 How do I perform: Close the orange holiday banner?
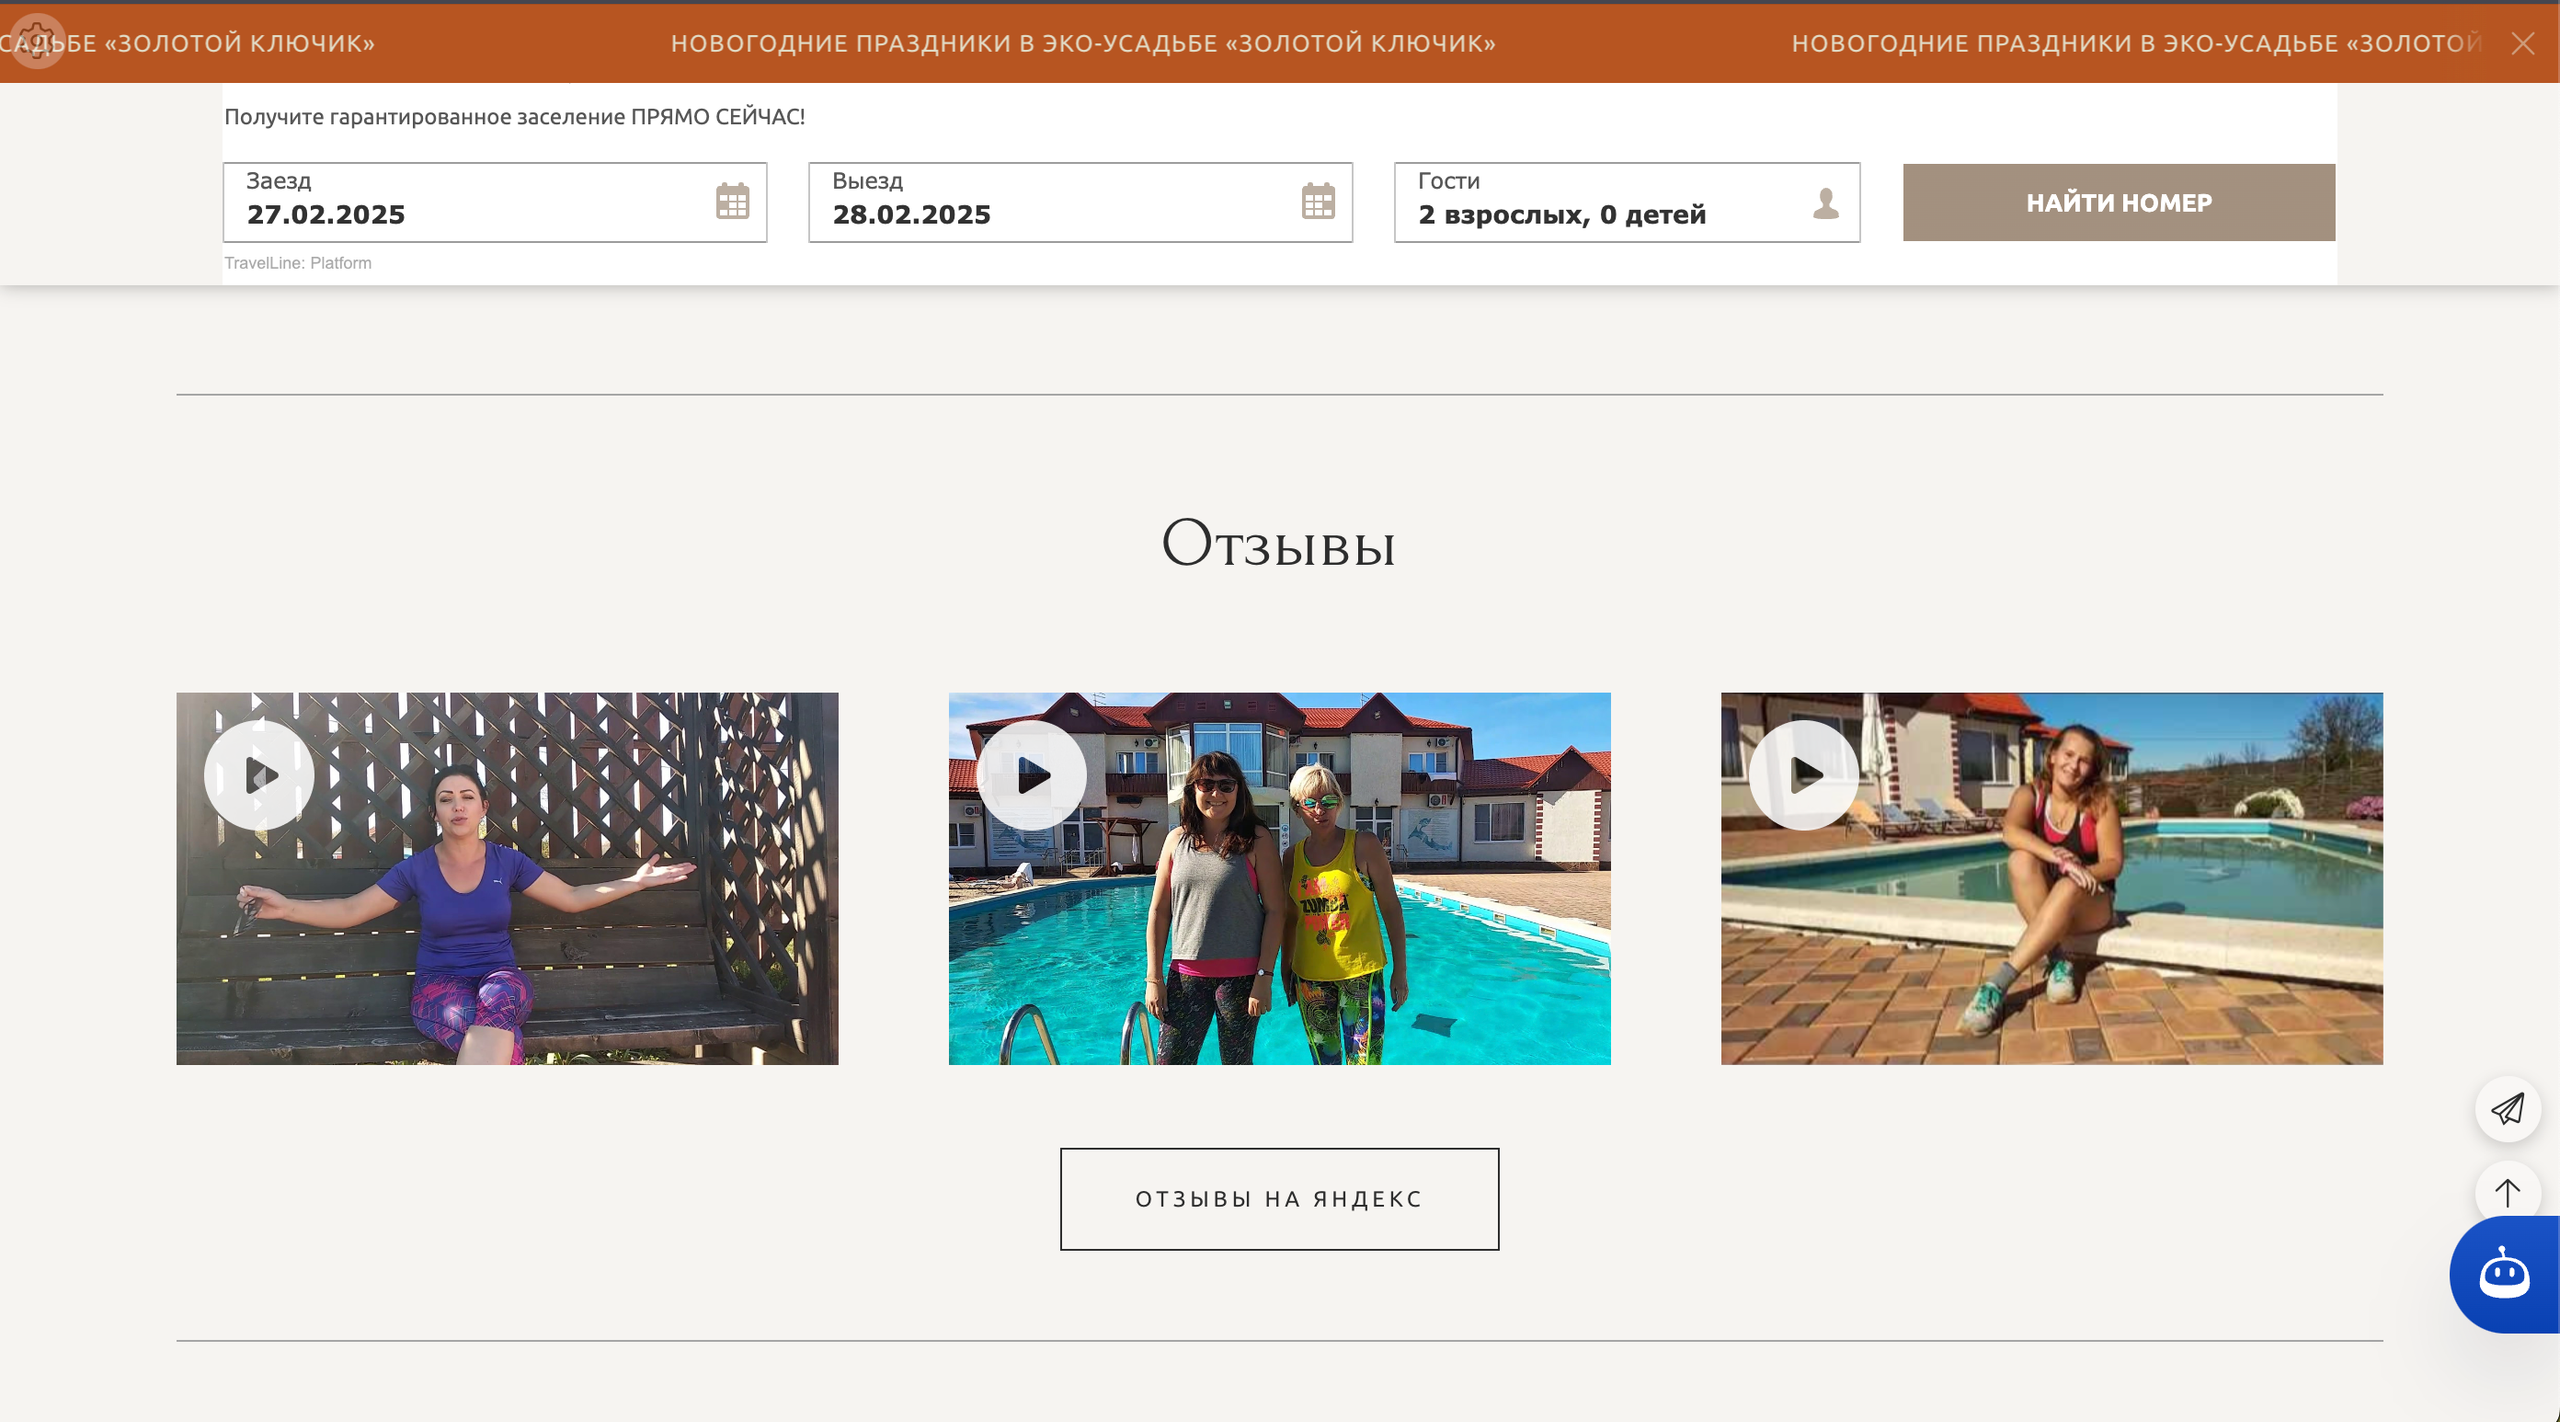point(2523,43)
